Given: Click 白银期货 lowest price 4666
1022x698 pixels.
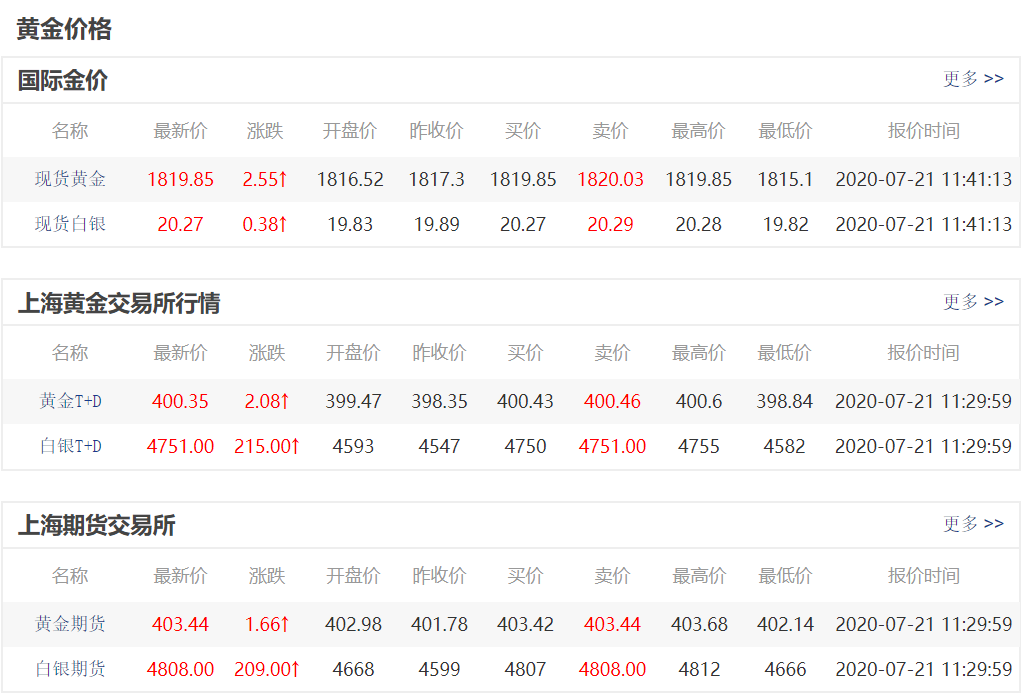Looking at the screenshot, I should (x=785, y=669).
